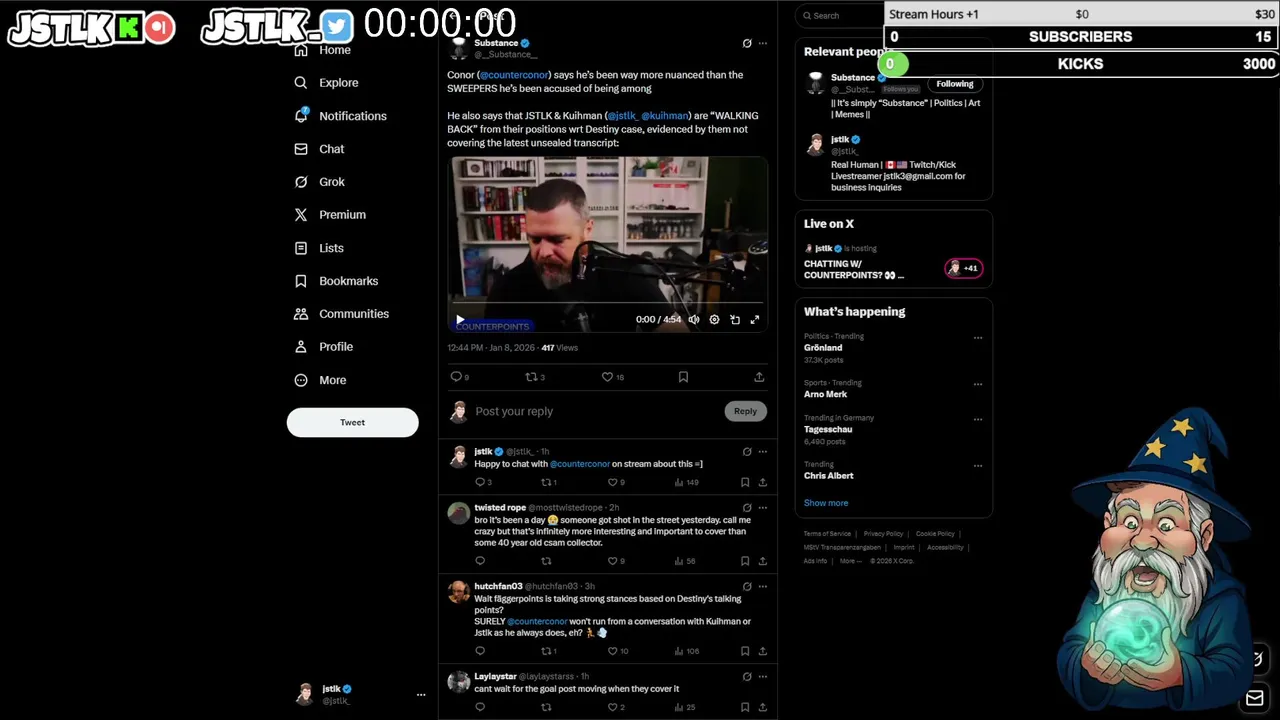Open the Chris Albert trending topic
The height and width of the screenshot is (720, 1280).
point(829,476)
